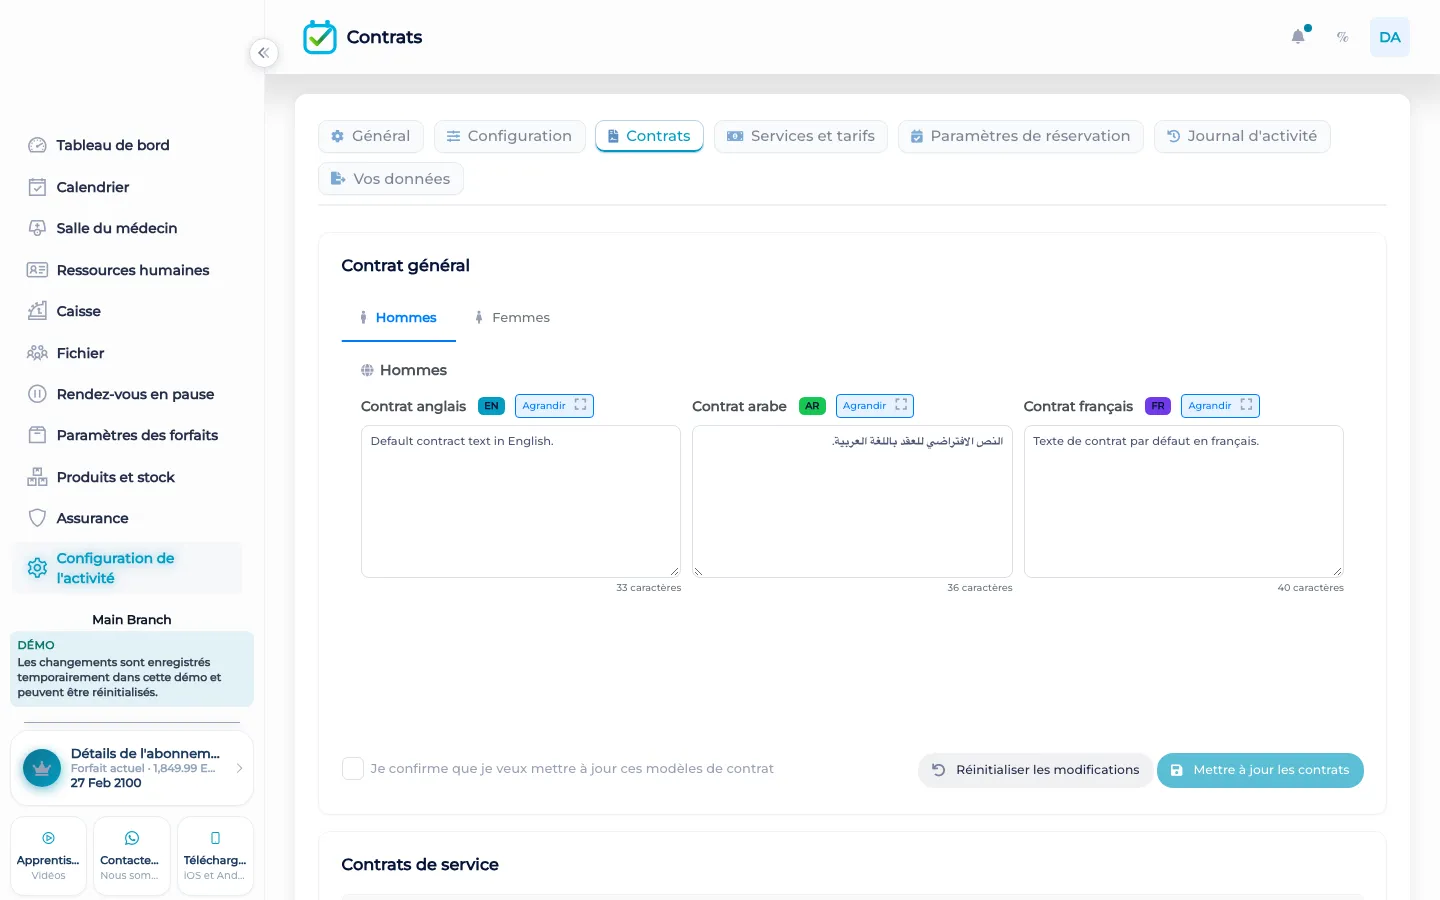The image size is (1440, 900).
Task: Expand the French contract with Agrandir
Action: coord(1220,406)
